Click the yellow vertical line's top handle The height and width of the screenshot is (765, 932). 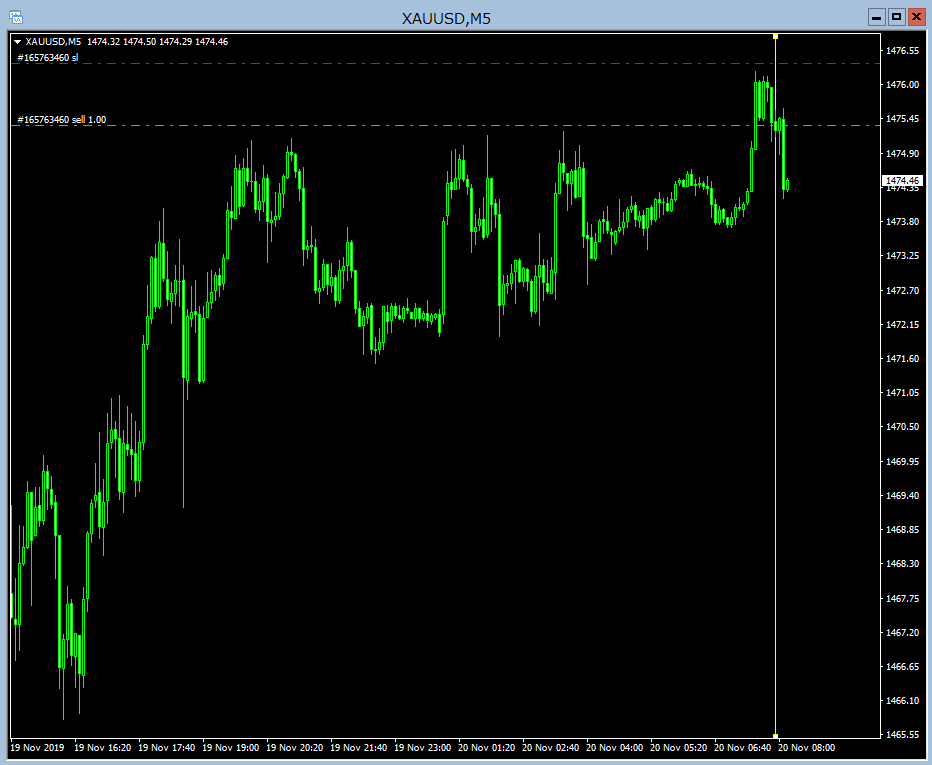pos(775,37)
